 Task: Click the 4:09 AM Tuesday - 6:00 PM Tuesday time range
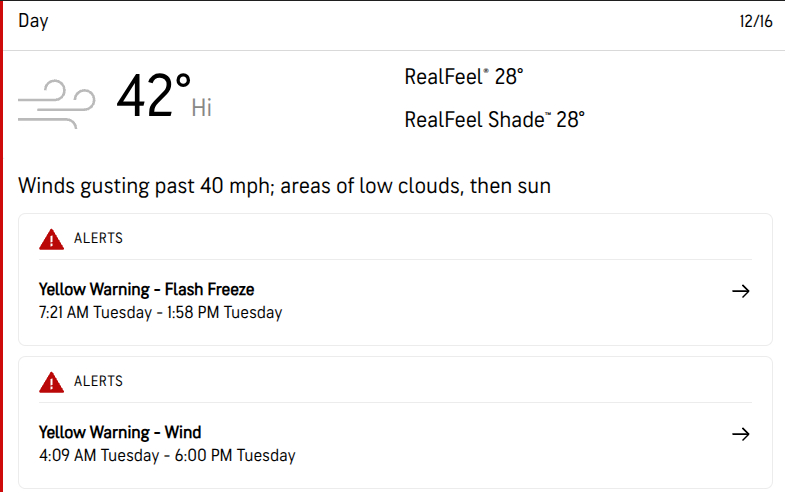point(167,456)
